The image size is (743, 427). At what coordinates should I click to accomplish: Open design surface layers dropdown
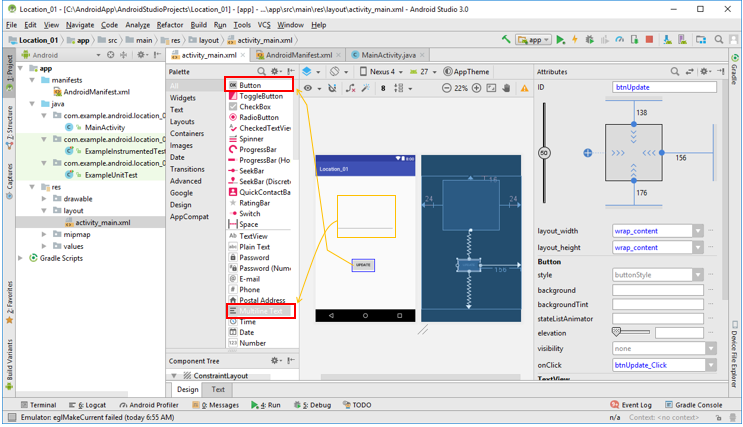click(x=311, y=72)
